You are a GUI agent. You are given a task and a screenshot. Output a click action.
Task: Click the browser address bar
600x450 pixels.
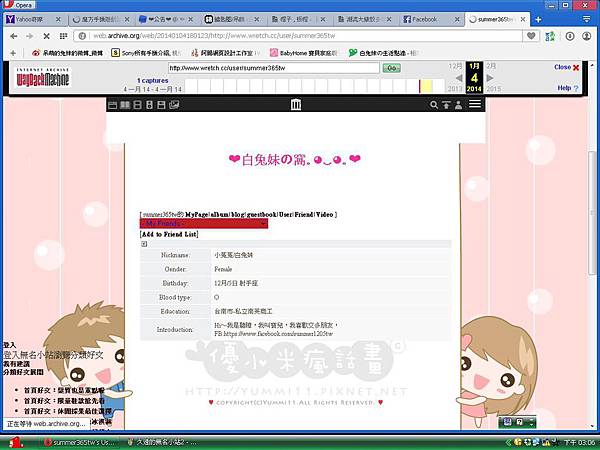pyautogui.click(x=299, y=36)
